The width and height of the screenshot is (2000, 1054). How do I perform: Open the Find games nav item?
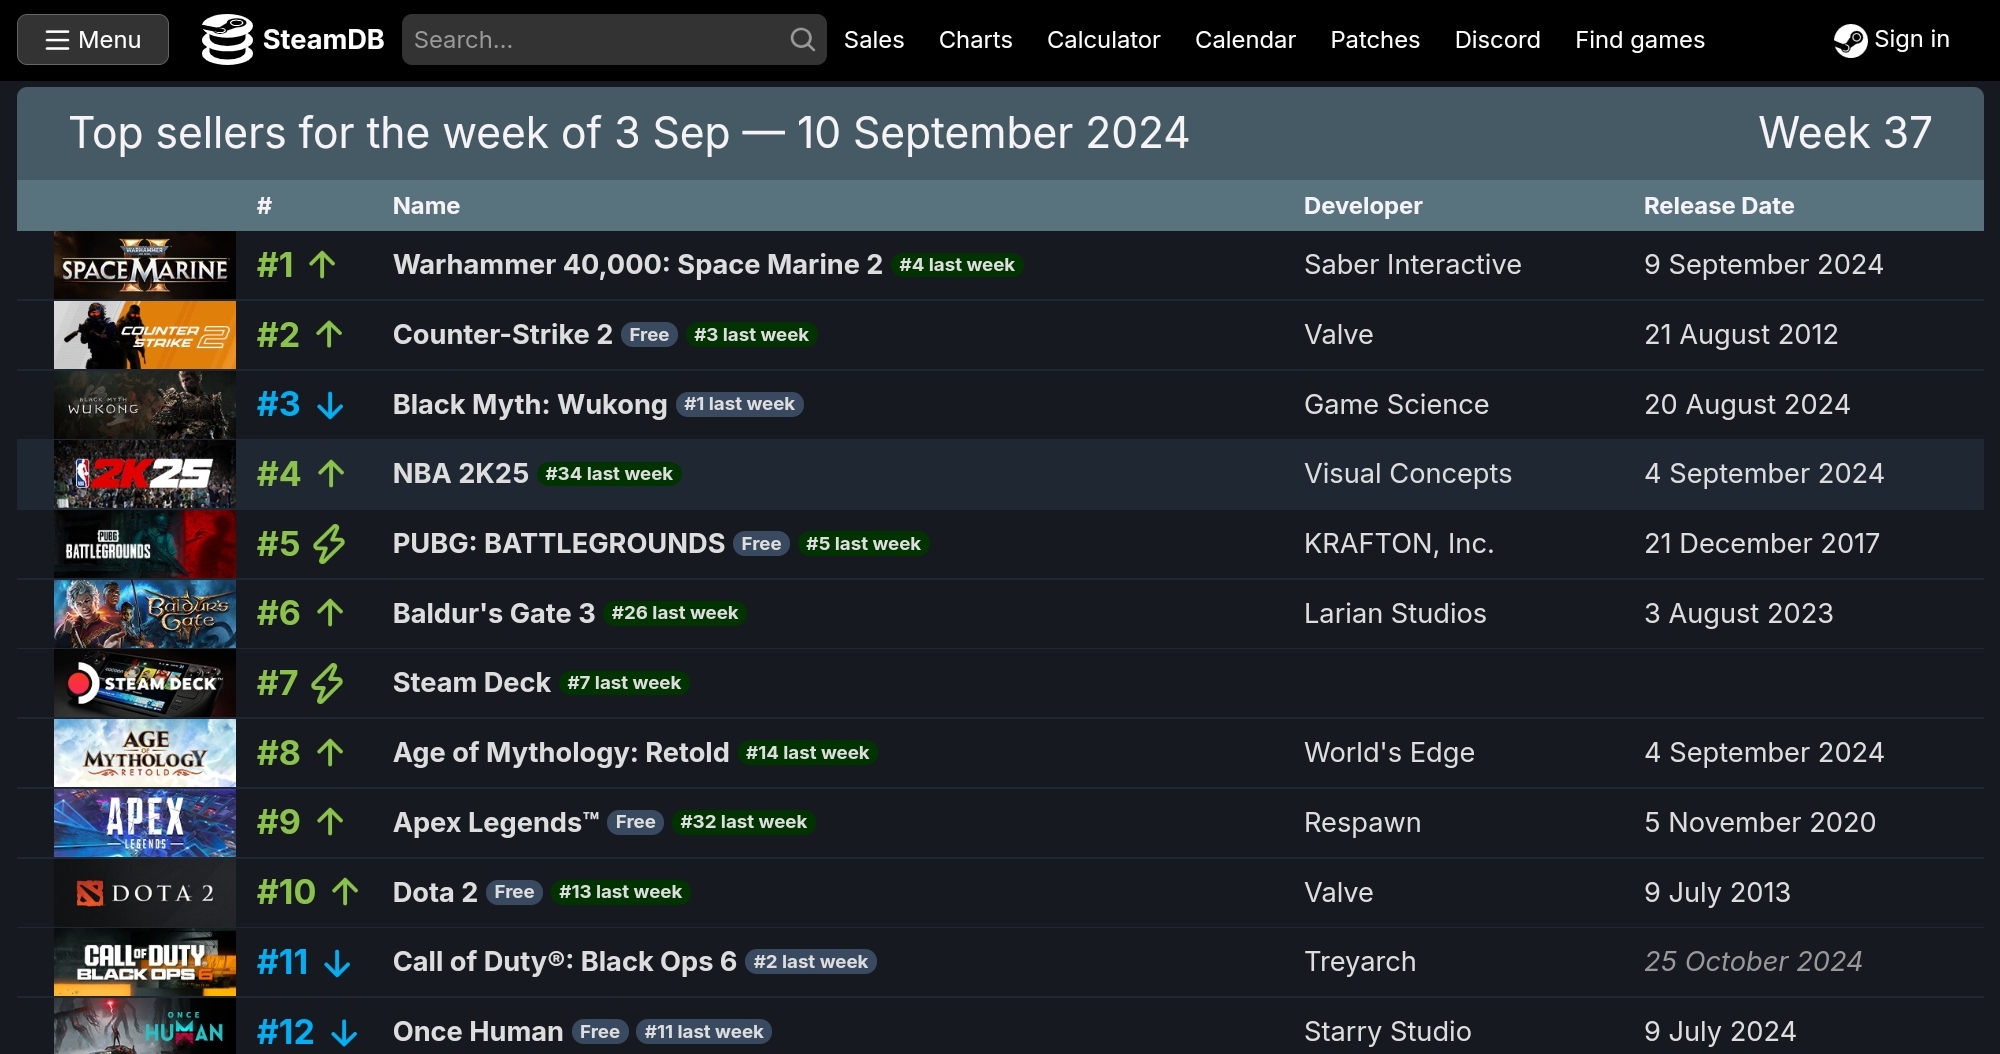click(x=1640, y=40)
